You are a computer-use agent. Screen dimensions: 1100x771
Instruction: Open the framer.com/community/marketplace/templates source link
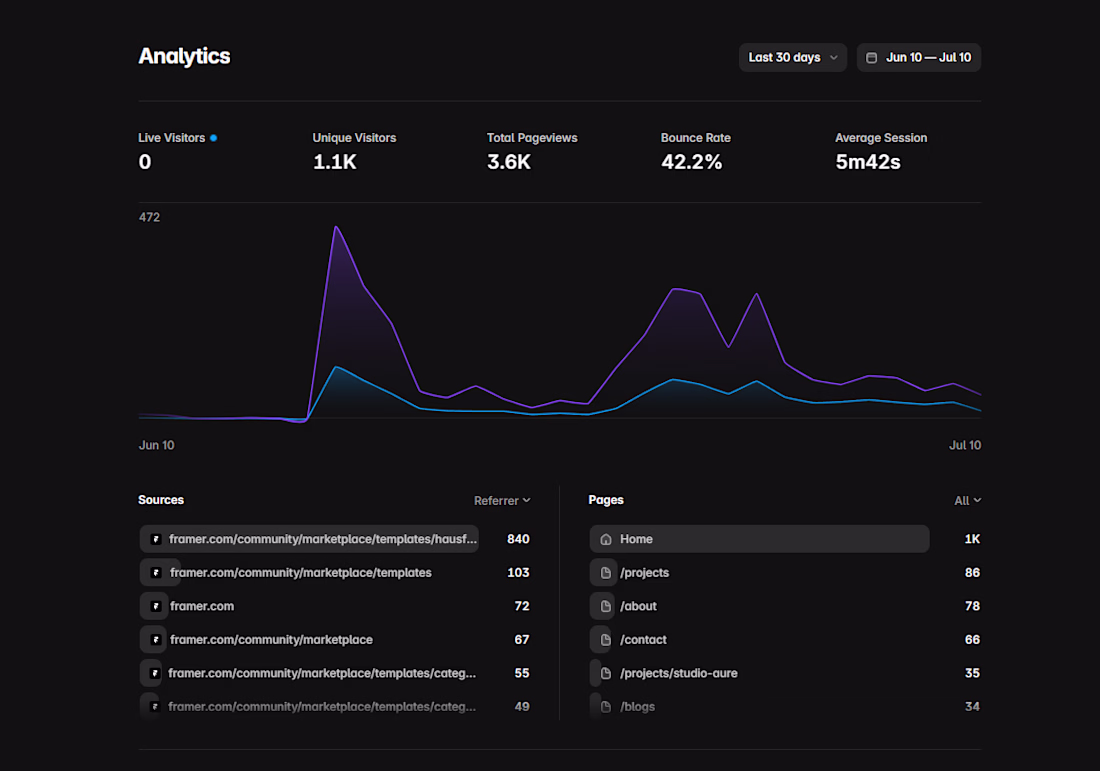300,572
